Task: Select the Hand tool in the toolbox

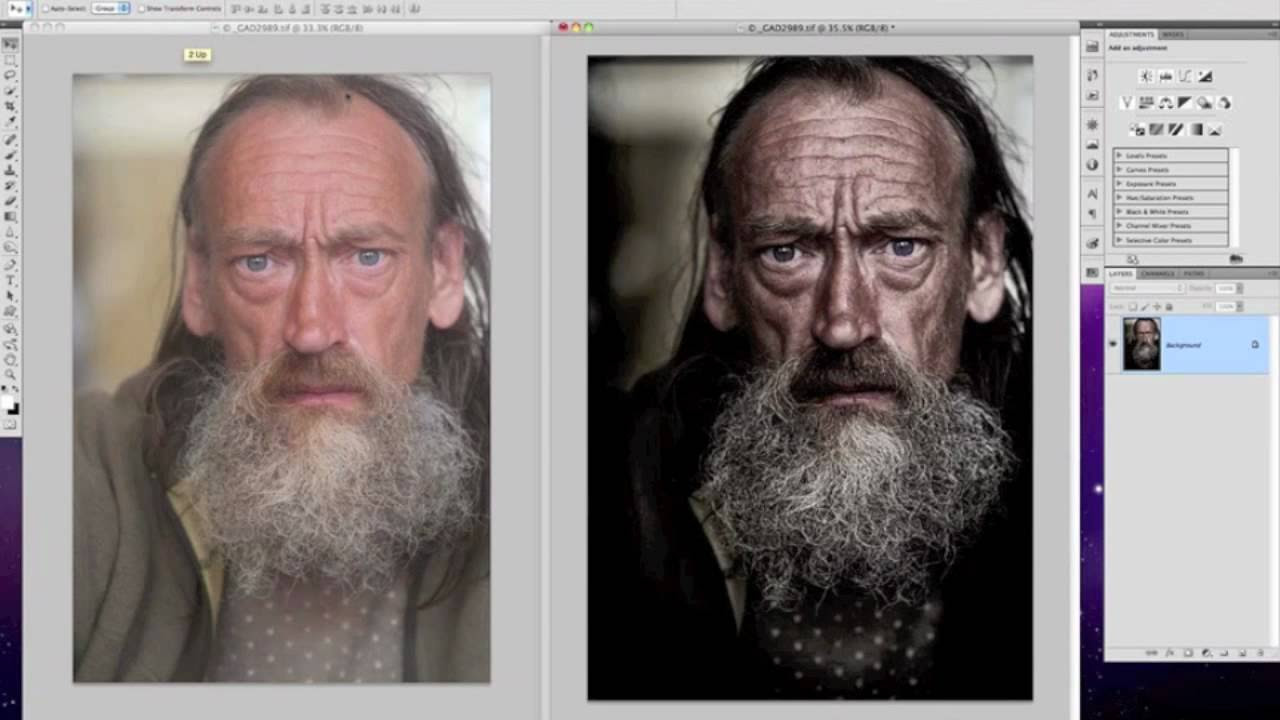Action: pyautogui.click(x=10, y=359)
